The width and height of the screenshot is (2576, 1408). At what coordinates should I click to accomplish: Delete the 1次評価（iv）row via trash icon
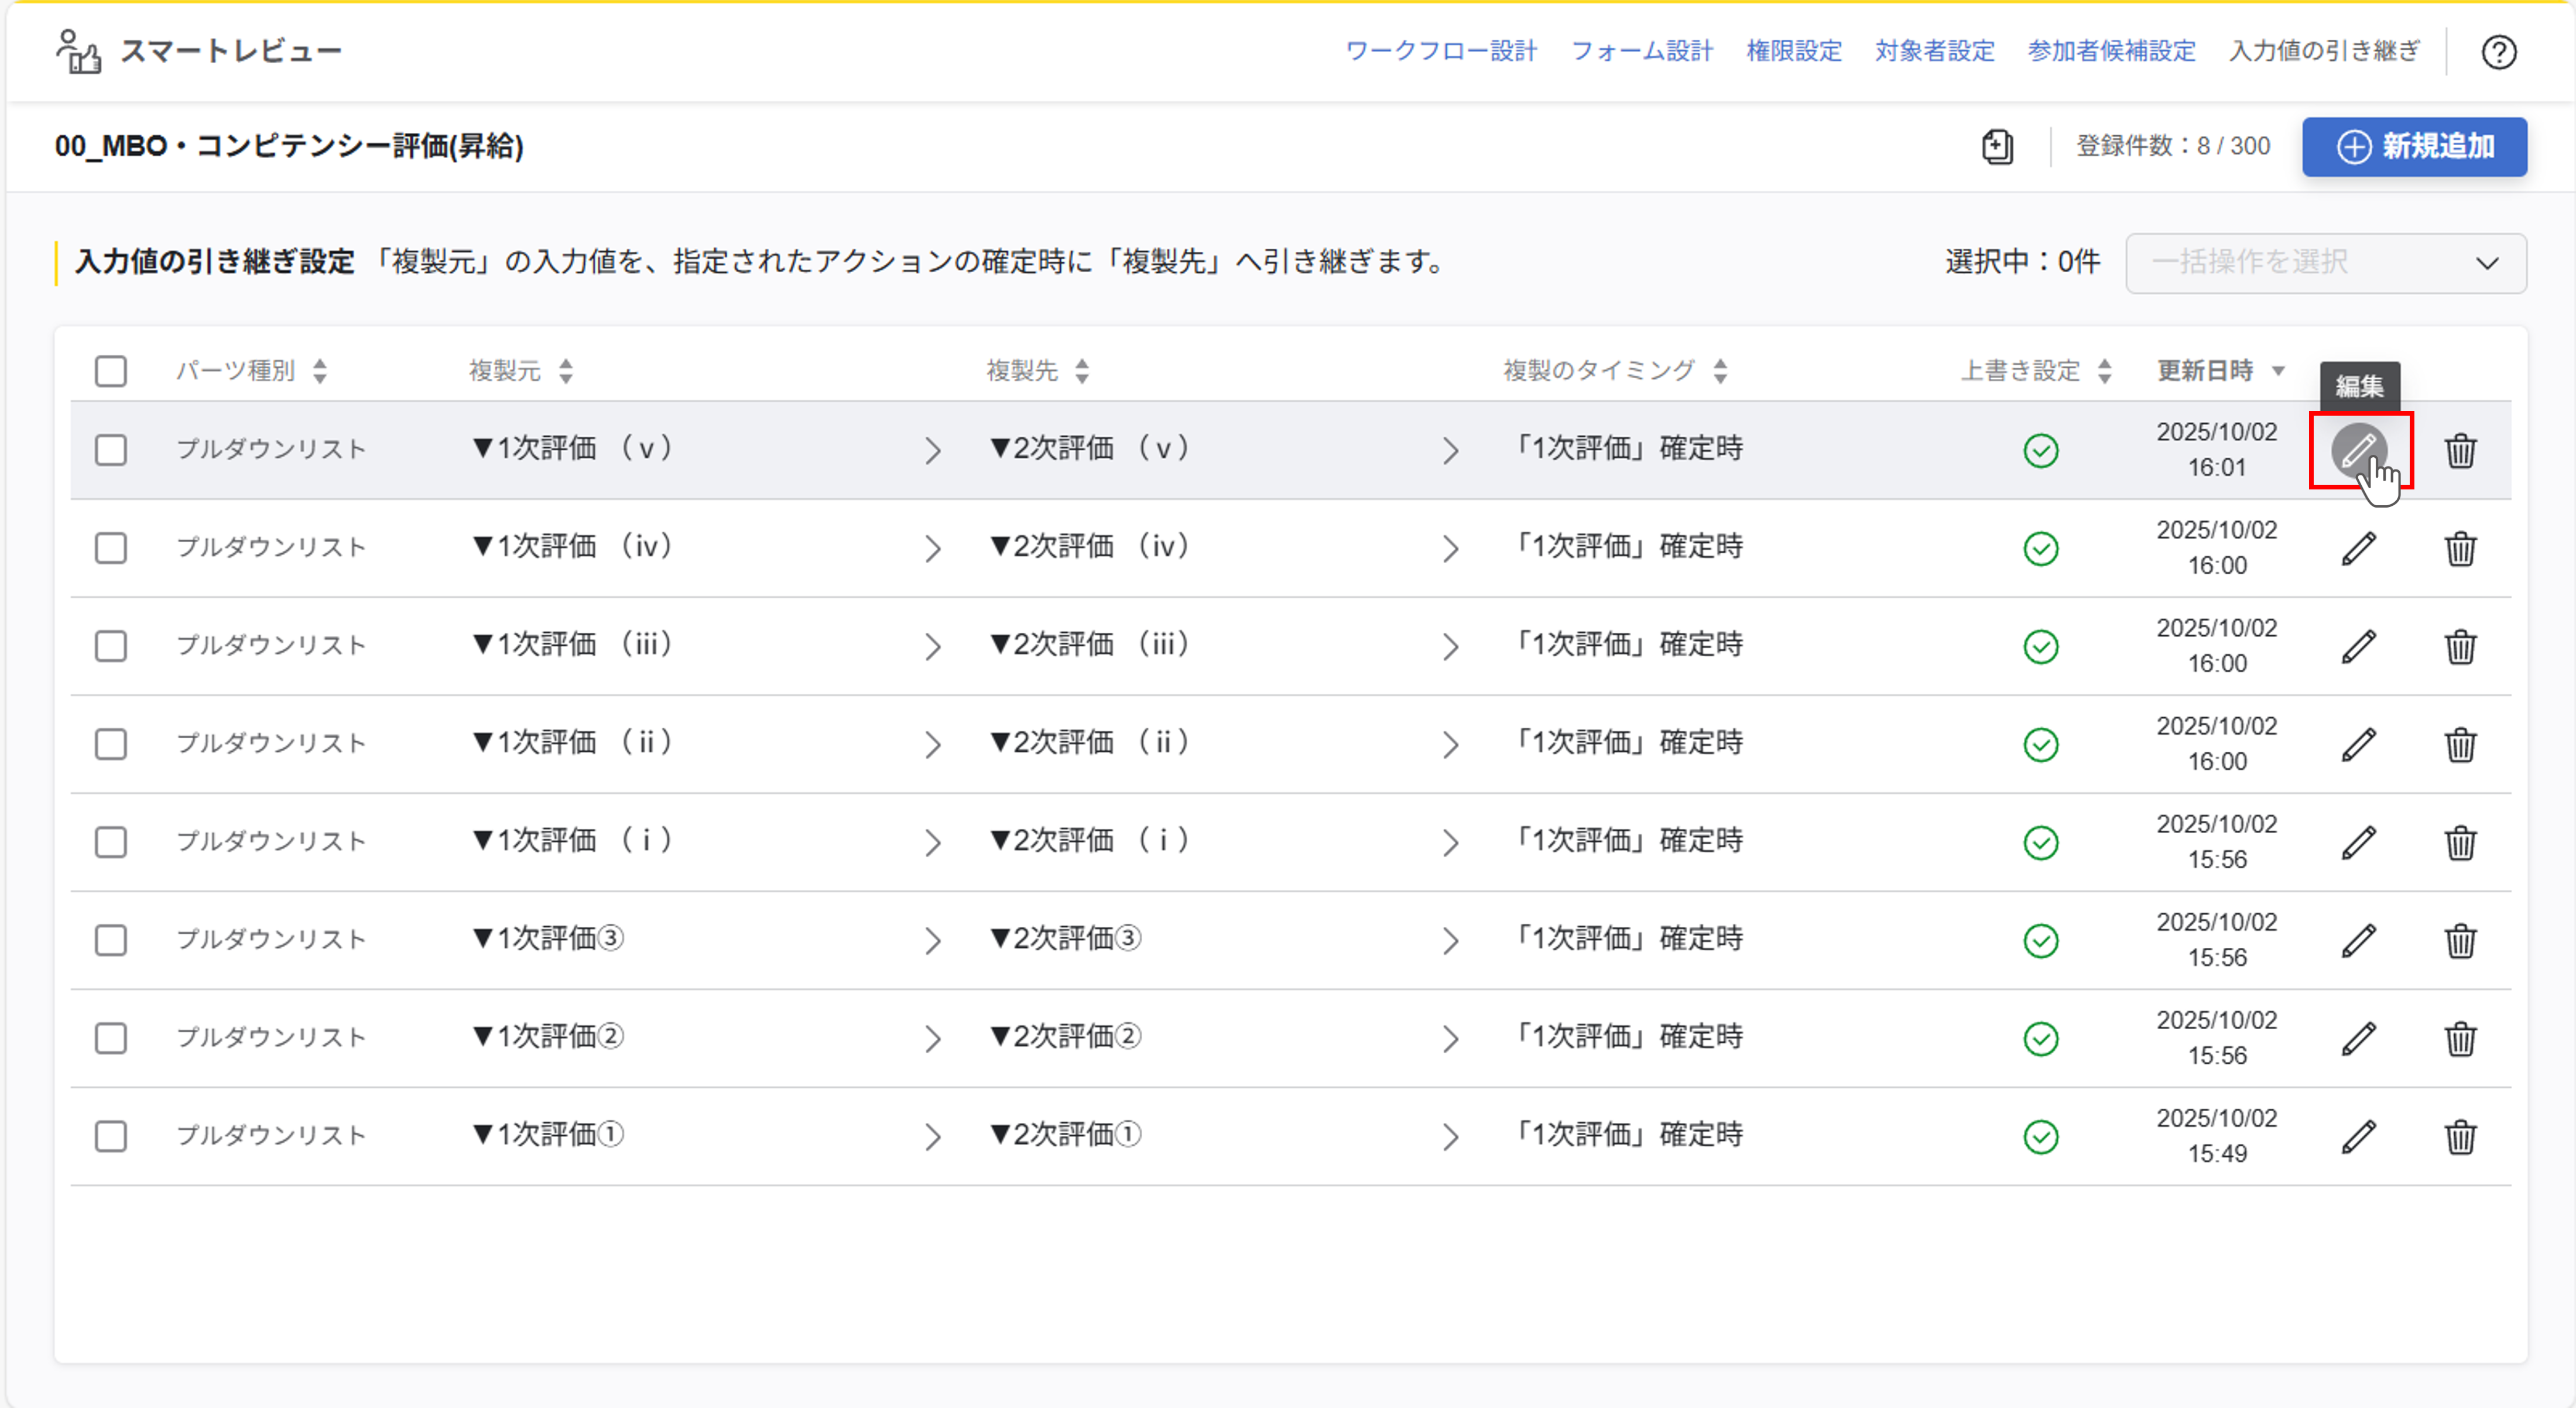tap(2460, 548)
